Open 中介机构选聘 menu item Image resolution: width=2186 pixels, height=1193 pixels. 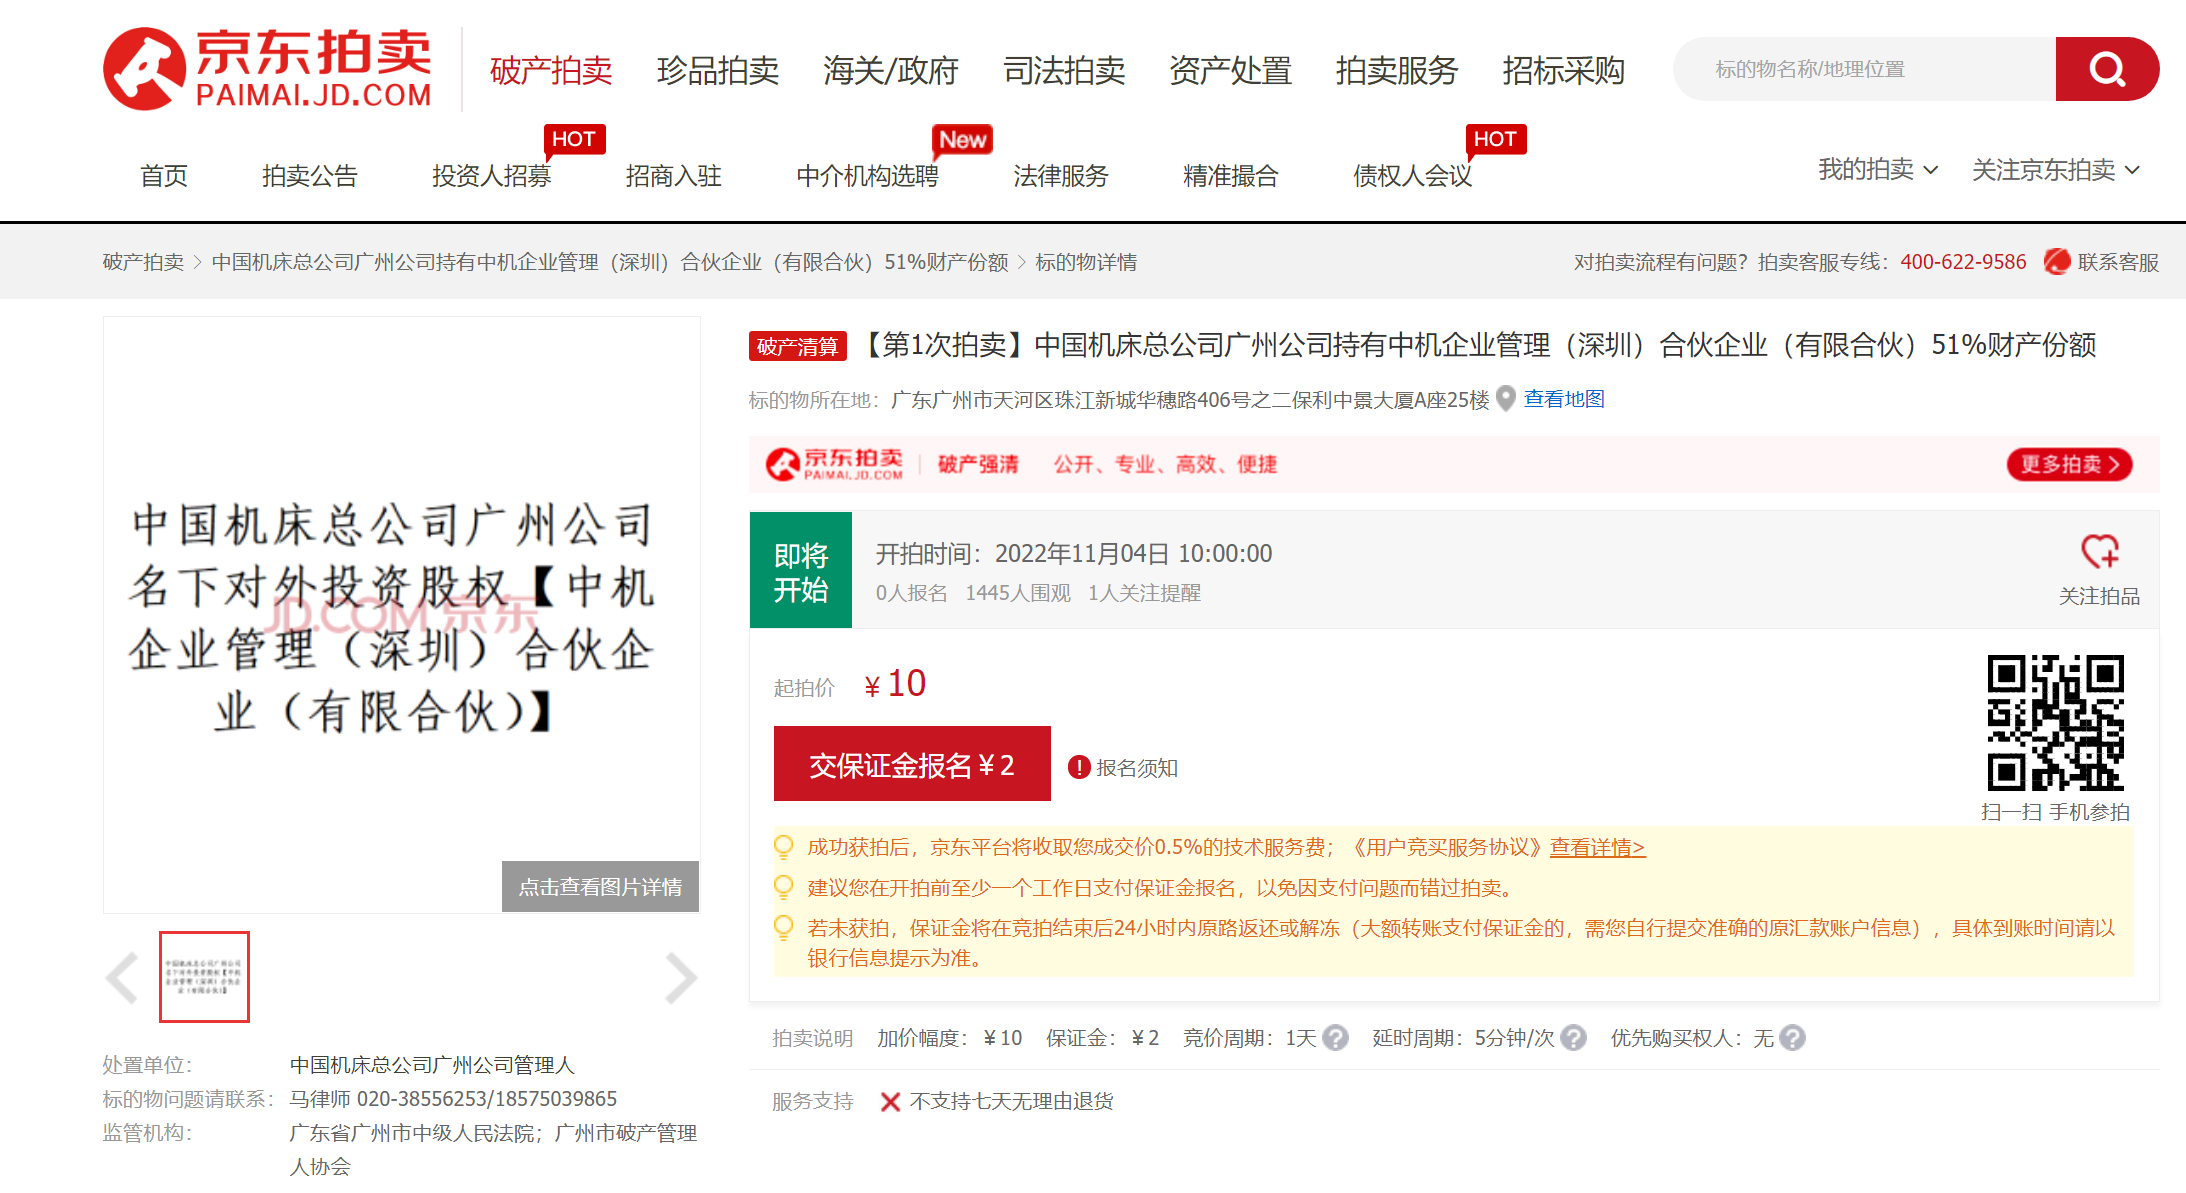pos(868,176)
